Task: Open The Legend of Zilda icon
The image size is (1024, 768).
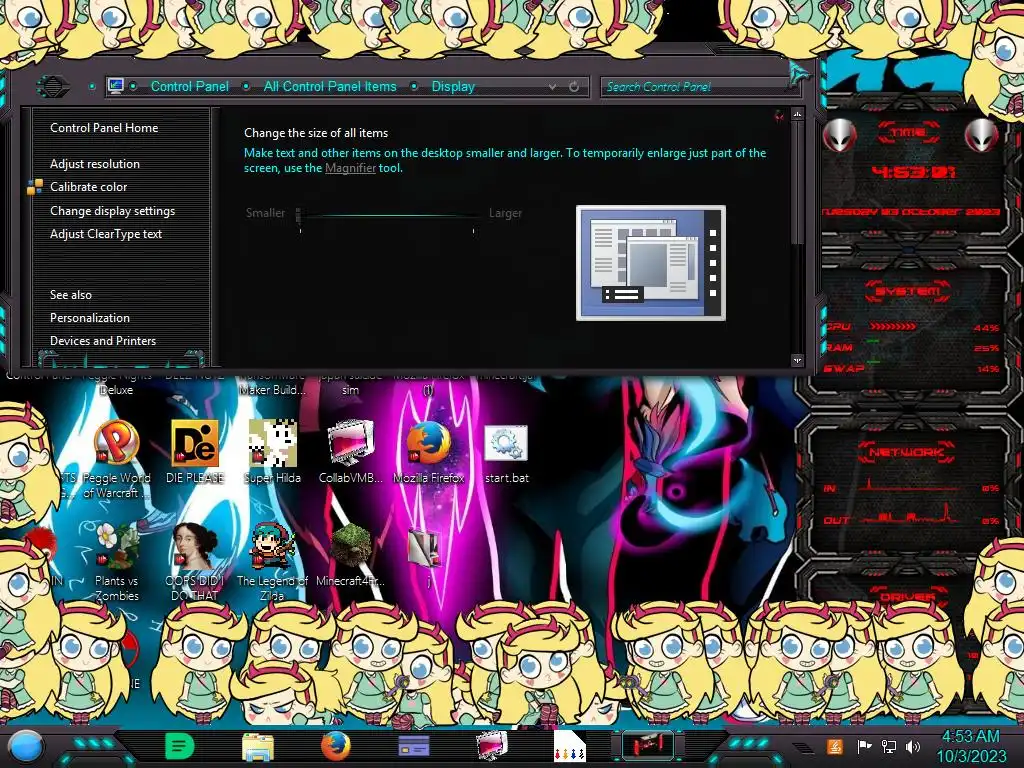Action: (x=272, y=546)
